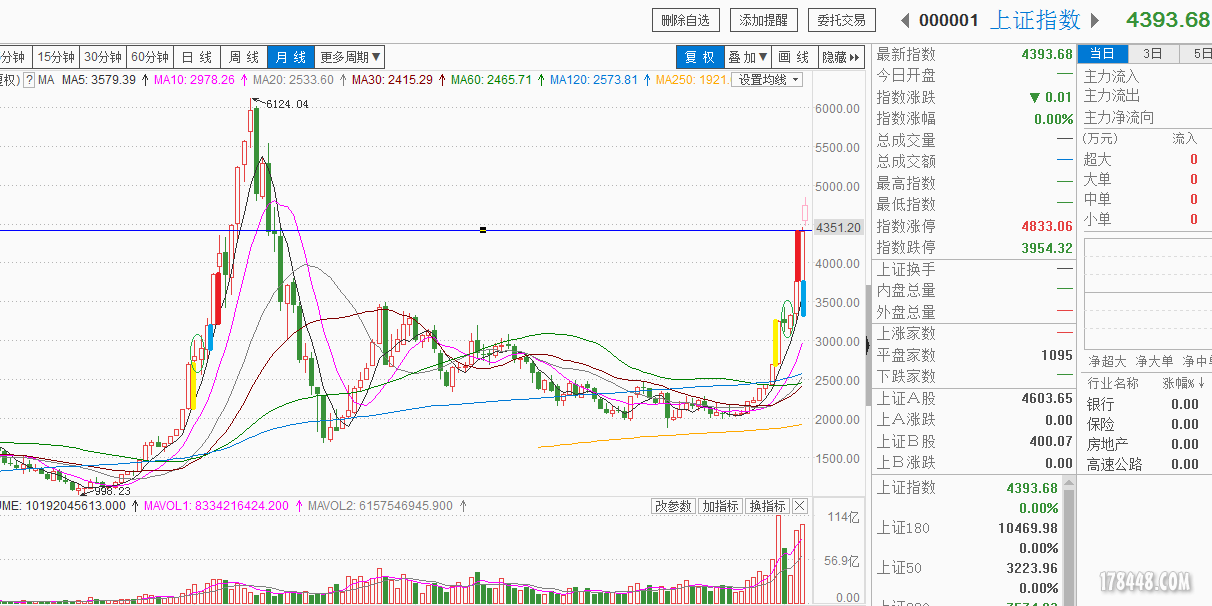Click 换指标 button in volume panel
Viewport: 1212px width, 606px height.
pos(767,507)
